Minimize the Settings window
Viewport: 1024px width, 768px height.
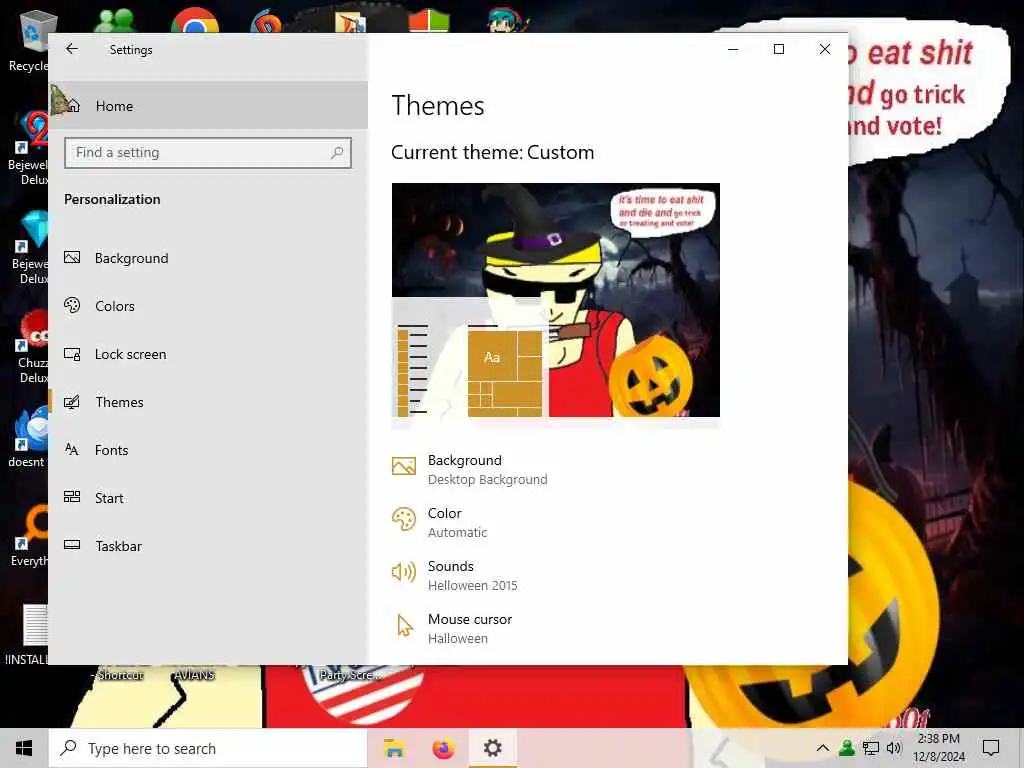point(733,49)
